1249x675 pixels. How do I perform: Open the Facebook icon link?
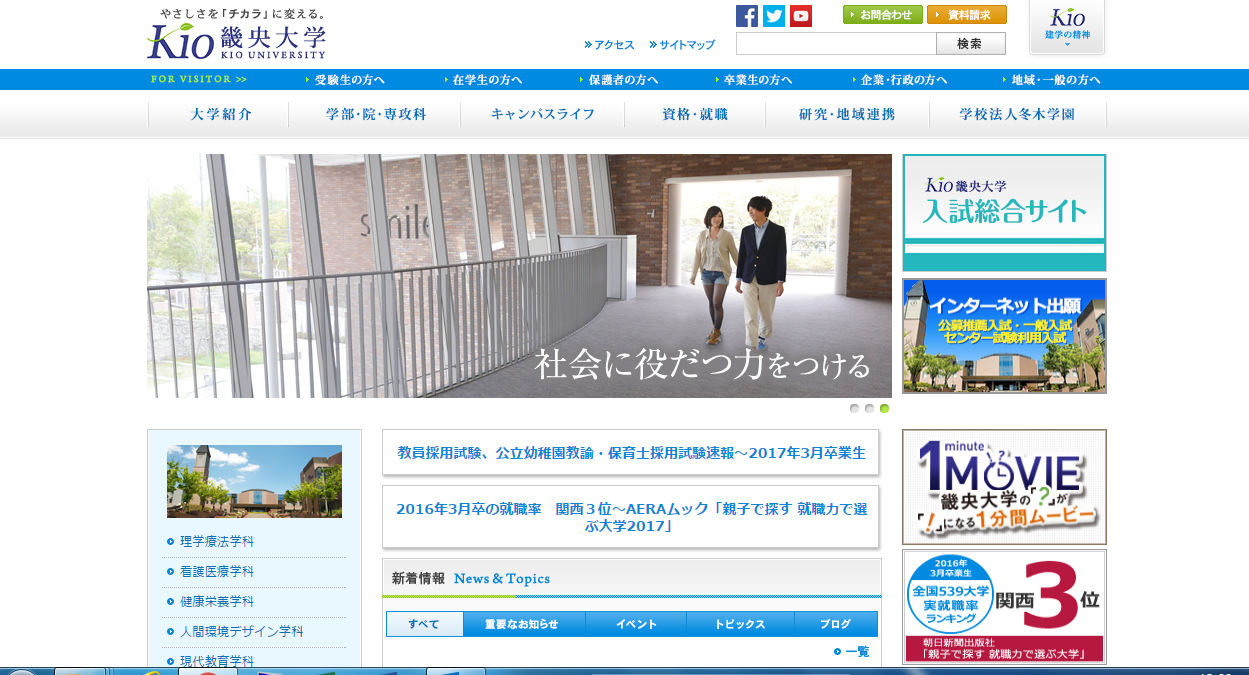pyautogui.click(x=746, y=16)
